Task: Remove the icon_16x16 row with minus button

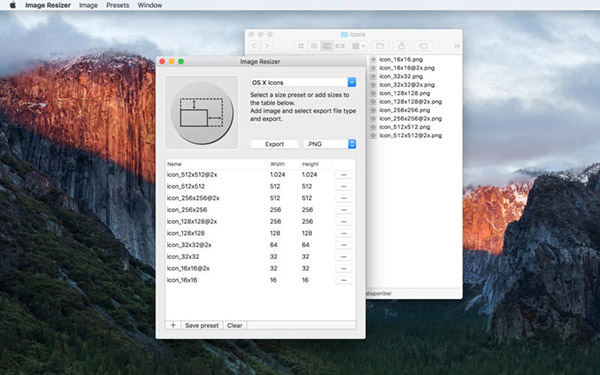Action: click(x=344, y=280)
